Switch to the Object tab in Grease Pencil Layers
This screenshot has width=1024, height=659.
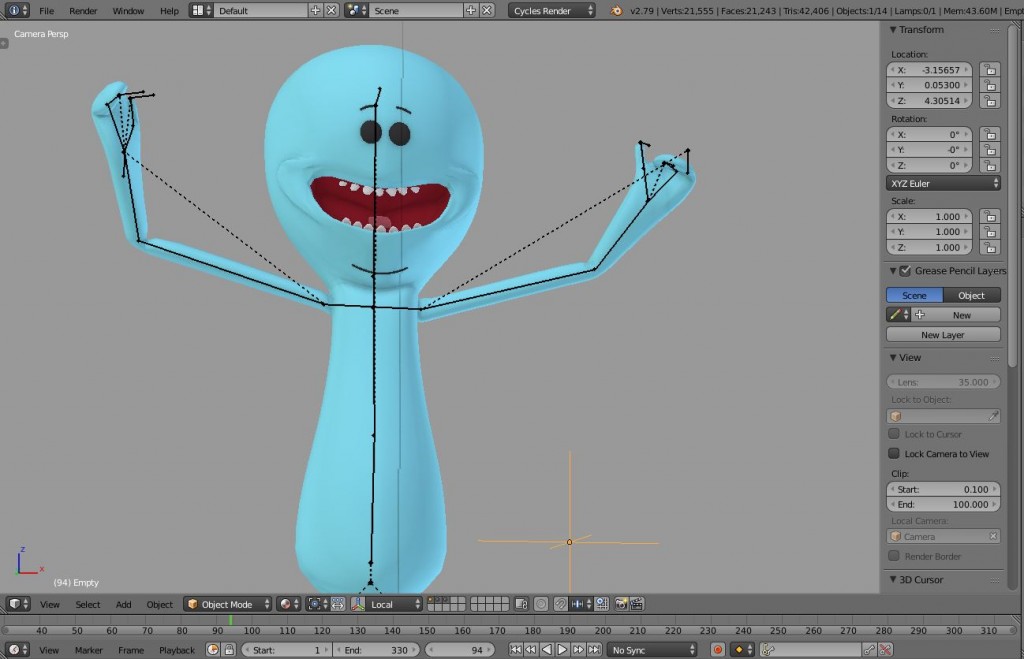pos(971,294)
